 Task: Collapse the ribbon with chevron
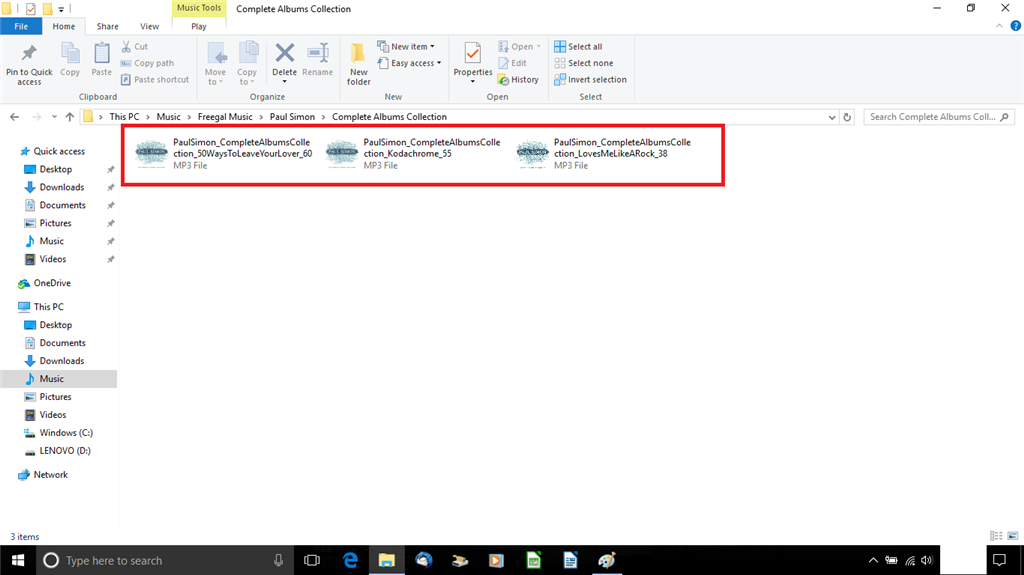point(999,26)
